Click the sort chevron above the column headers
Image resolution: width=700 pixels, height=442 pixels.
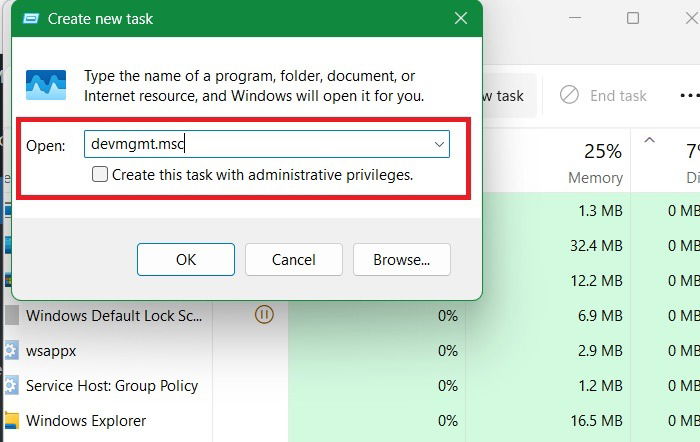[x=649, y=139]
